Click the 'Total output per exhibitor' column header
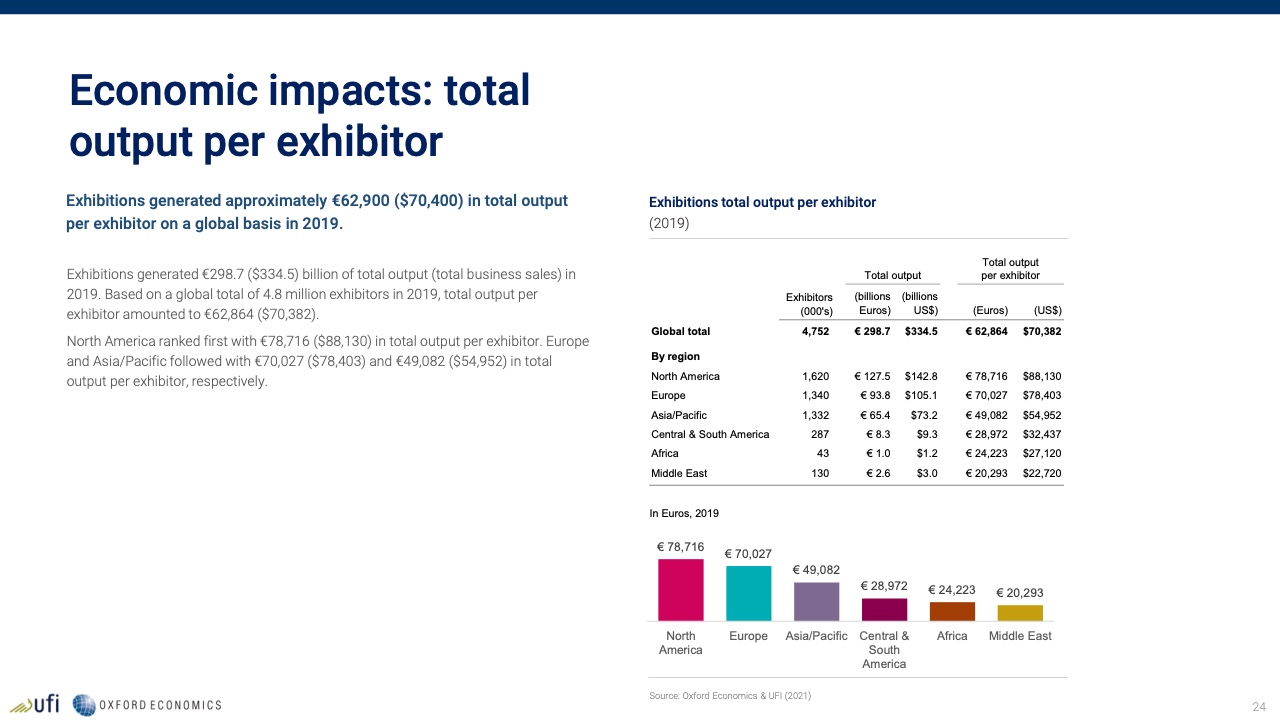This screenshot has height=720, width=1280. pos(1010,269)
